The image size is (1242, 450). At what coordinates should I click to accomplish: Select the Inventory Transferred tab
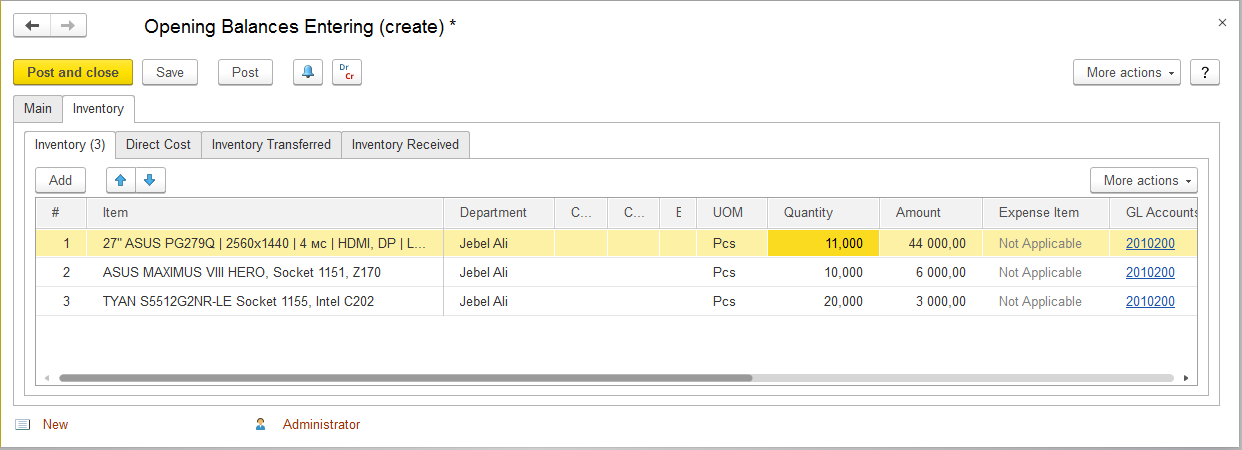click(x=271, y=144)
